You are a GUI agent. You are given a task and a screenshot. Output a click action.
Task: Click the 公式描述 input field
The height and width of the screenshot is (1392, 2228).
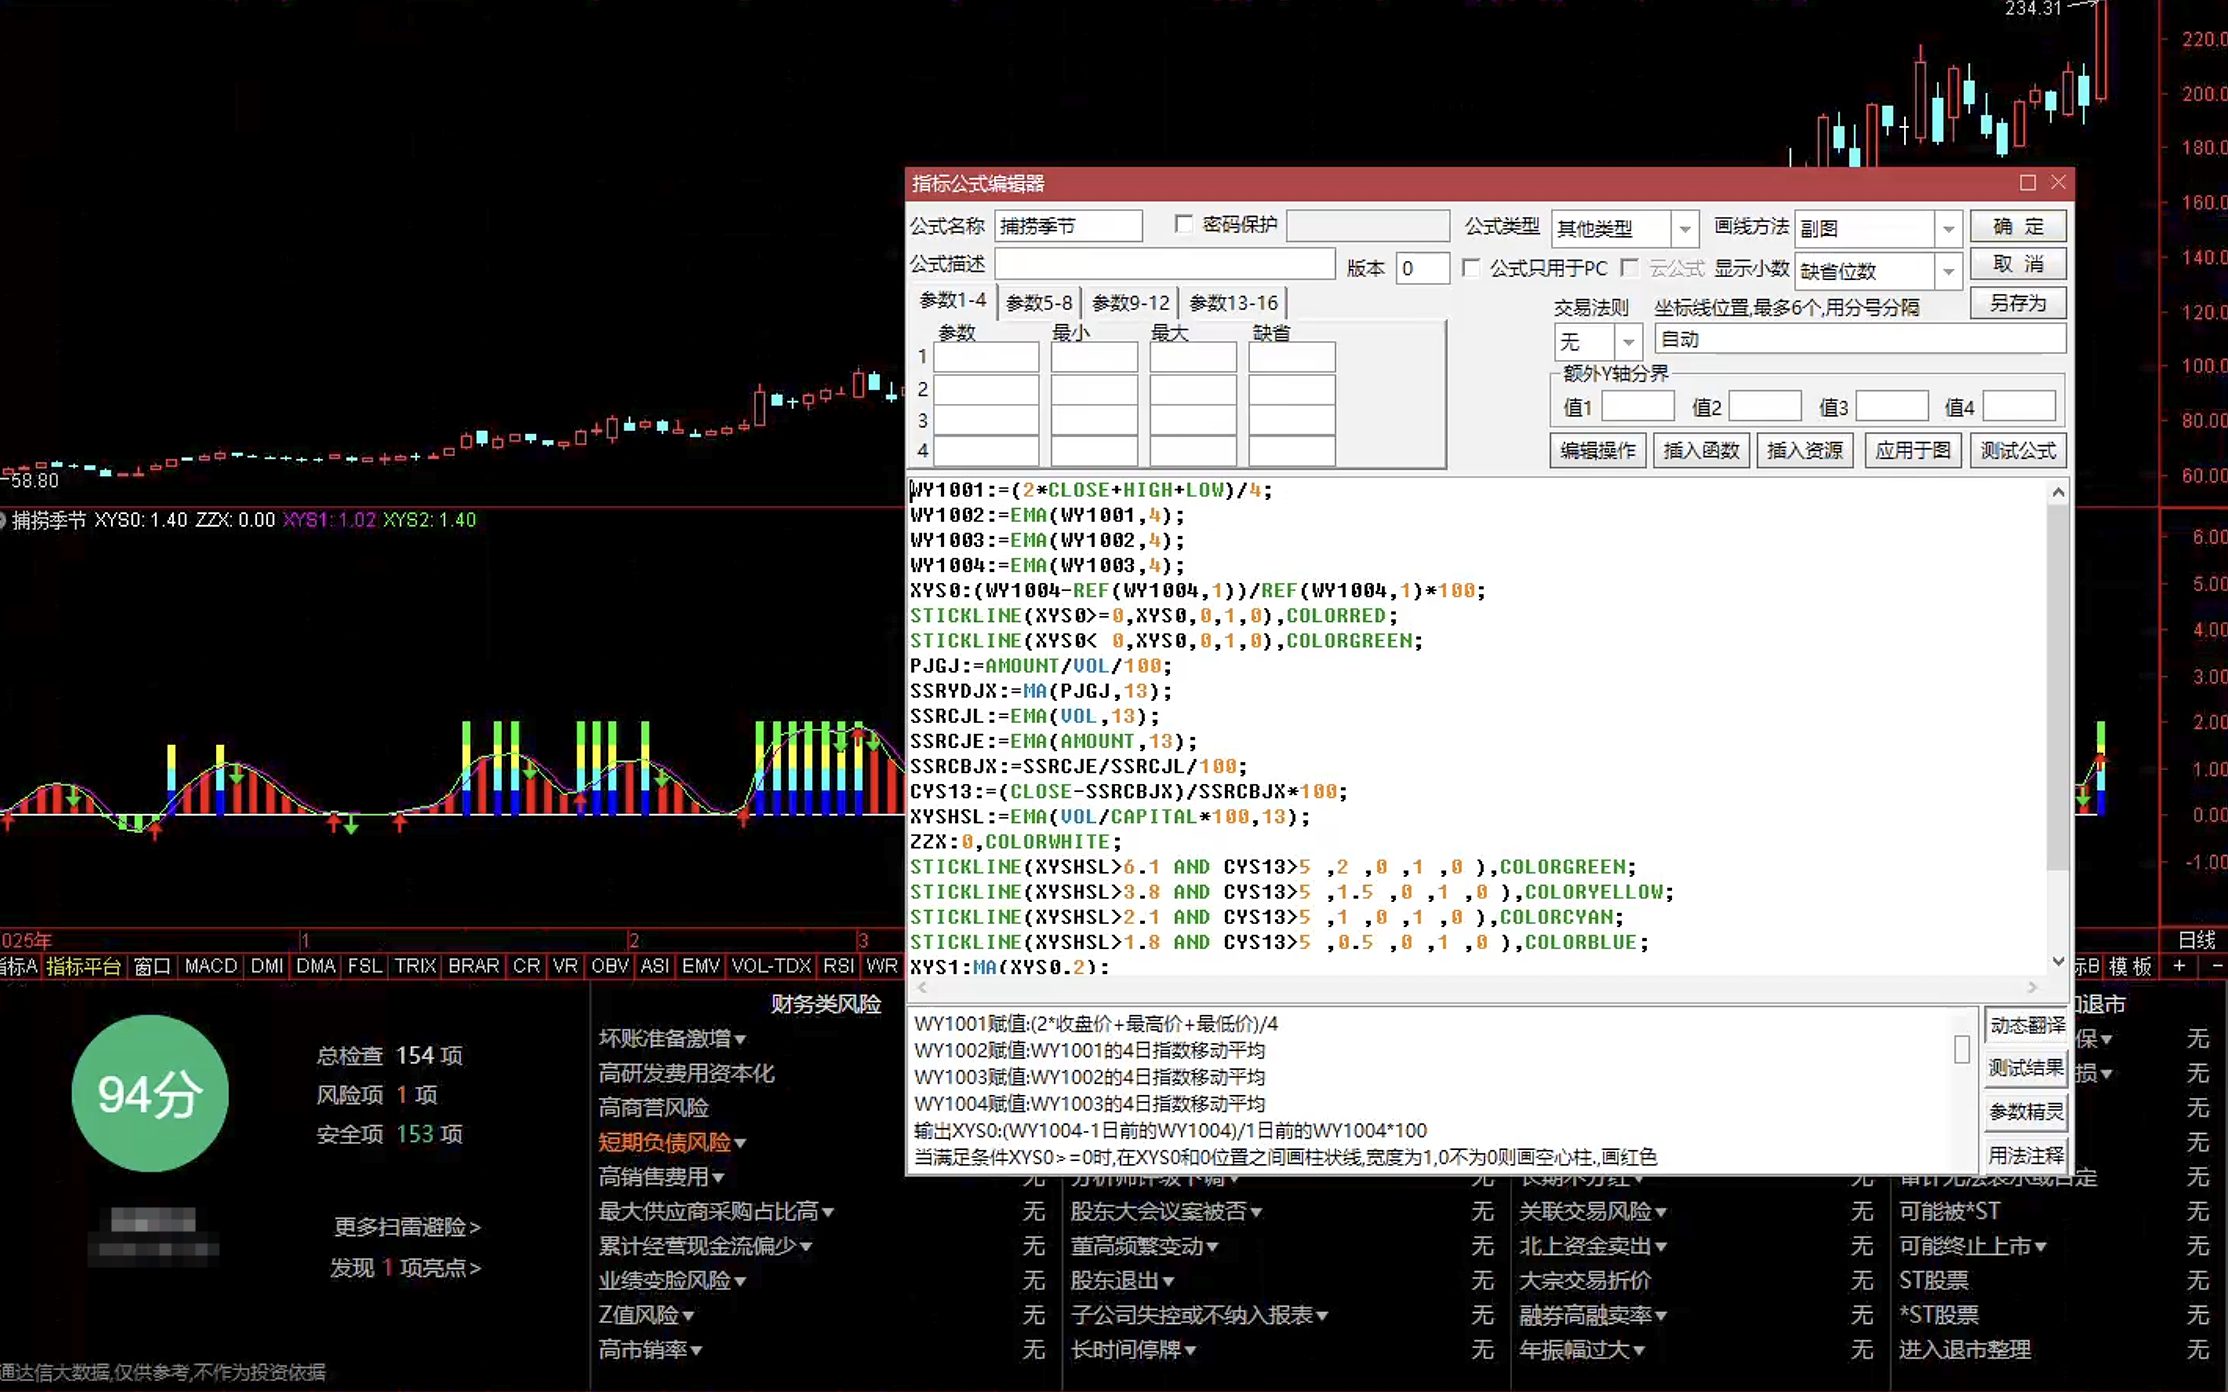point(1165,264)
